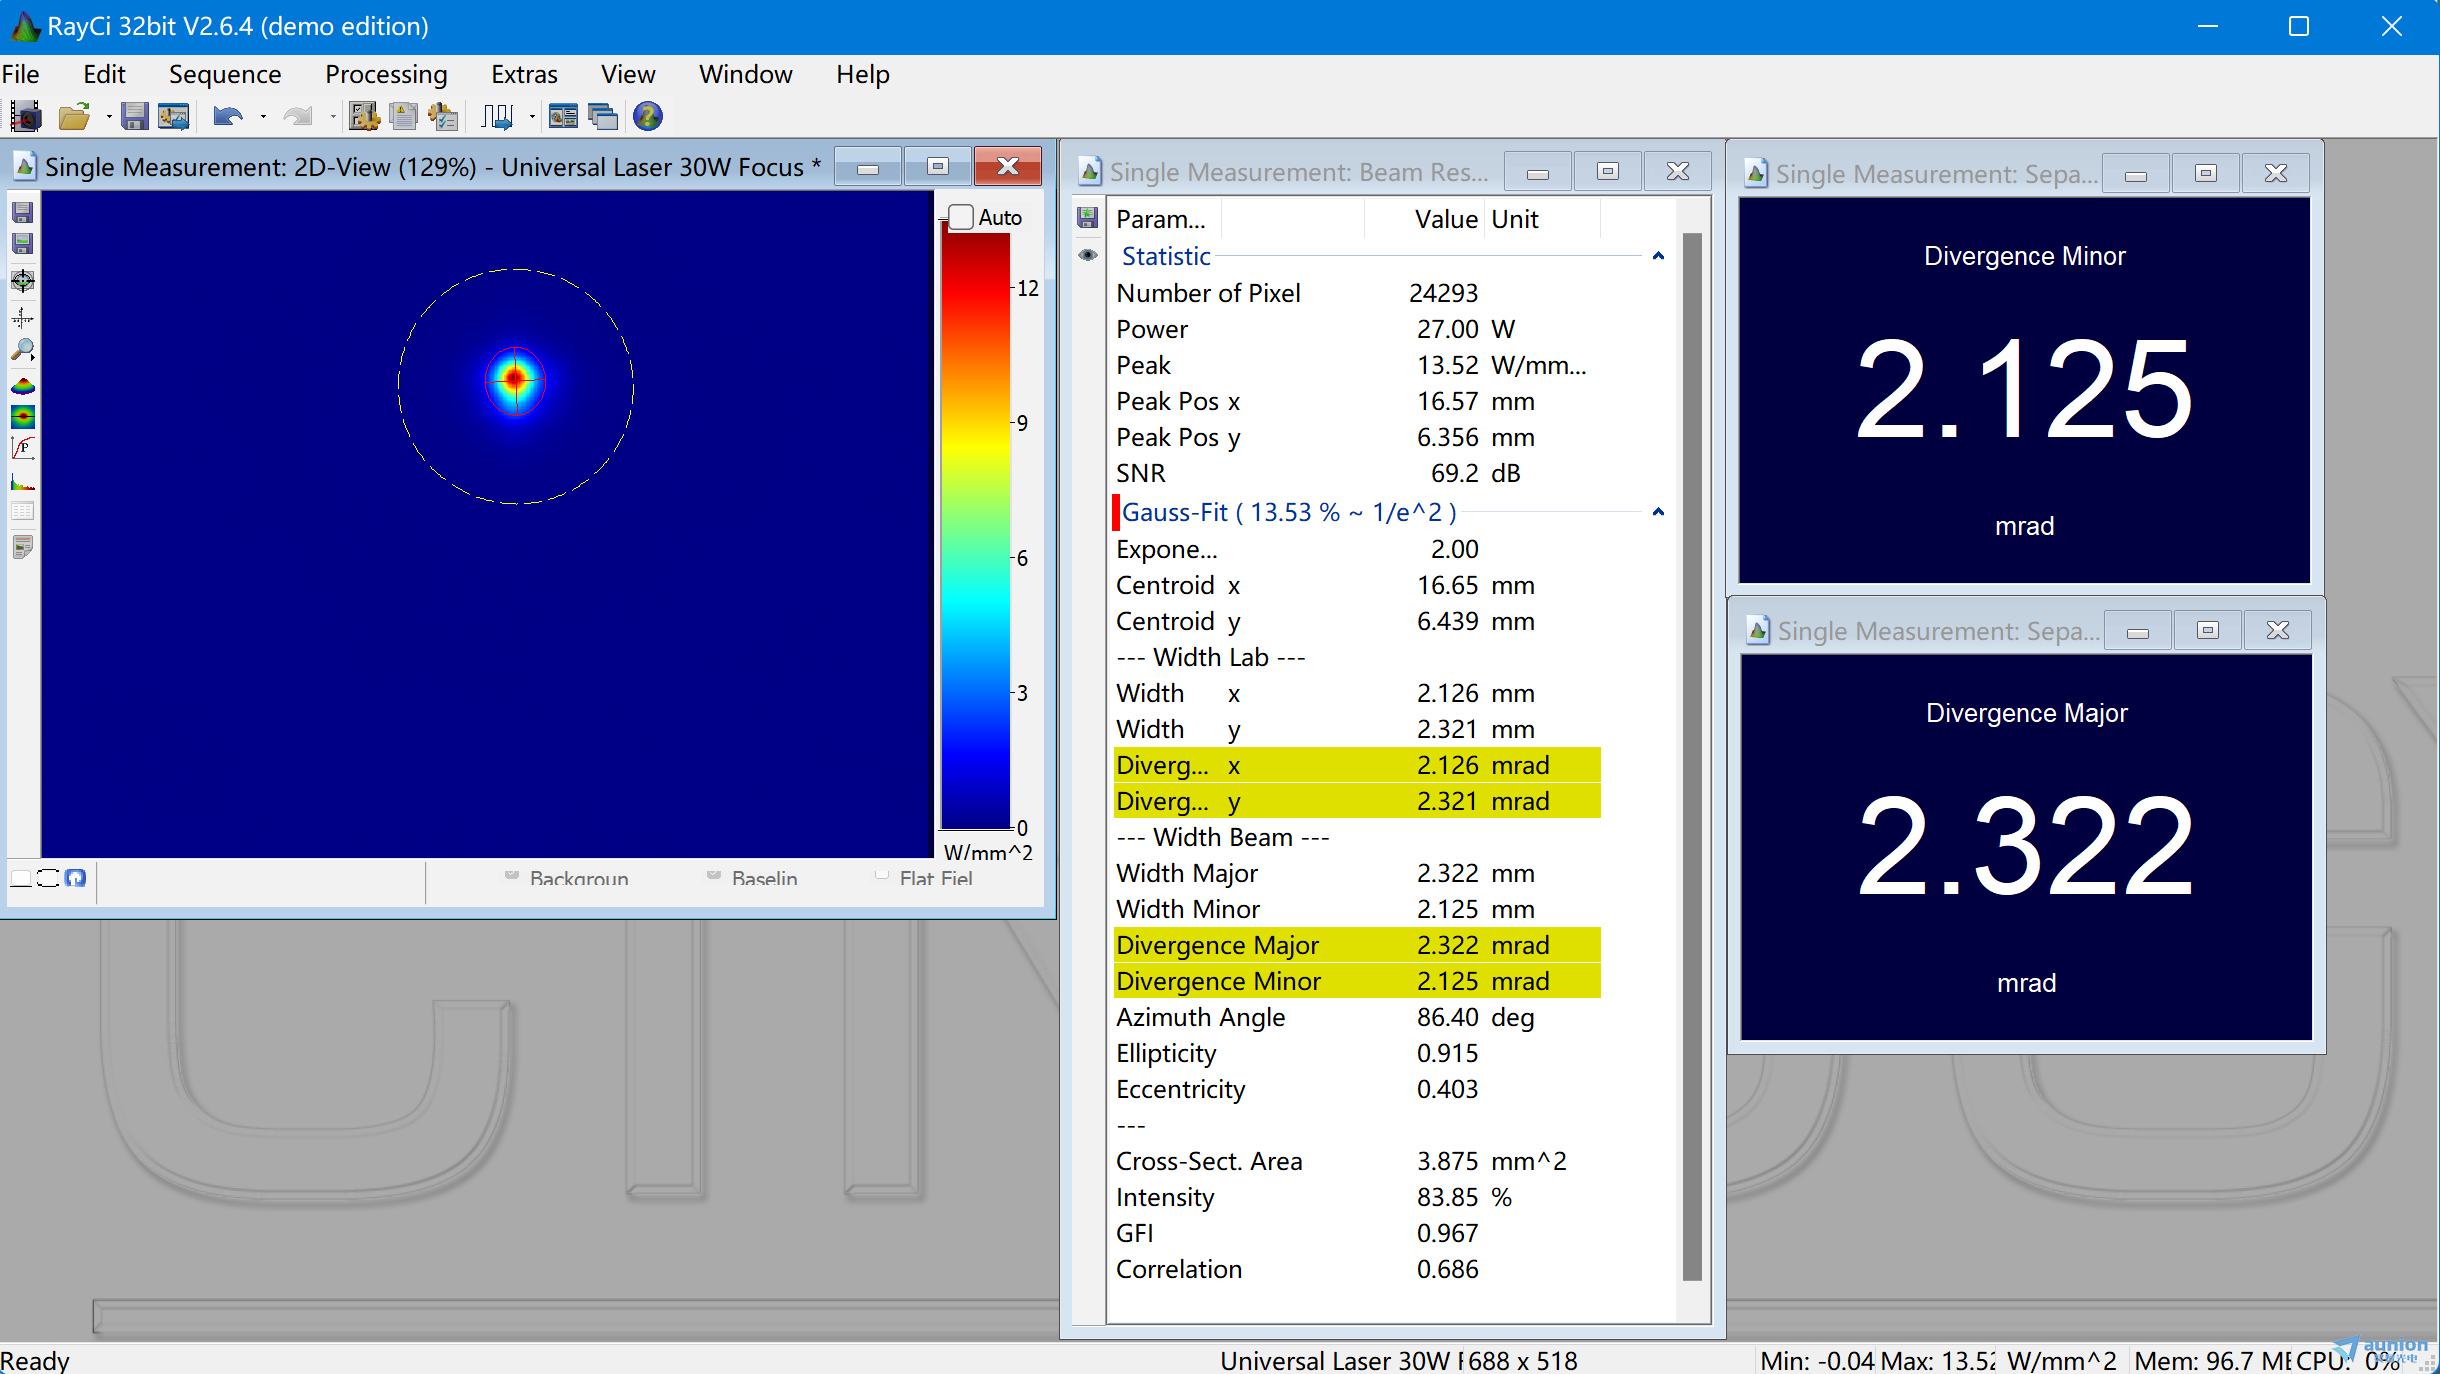Click the magnifier zoom tool icon

(22, 350)
